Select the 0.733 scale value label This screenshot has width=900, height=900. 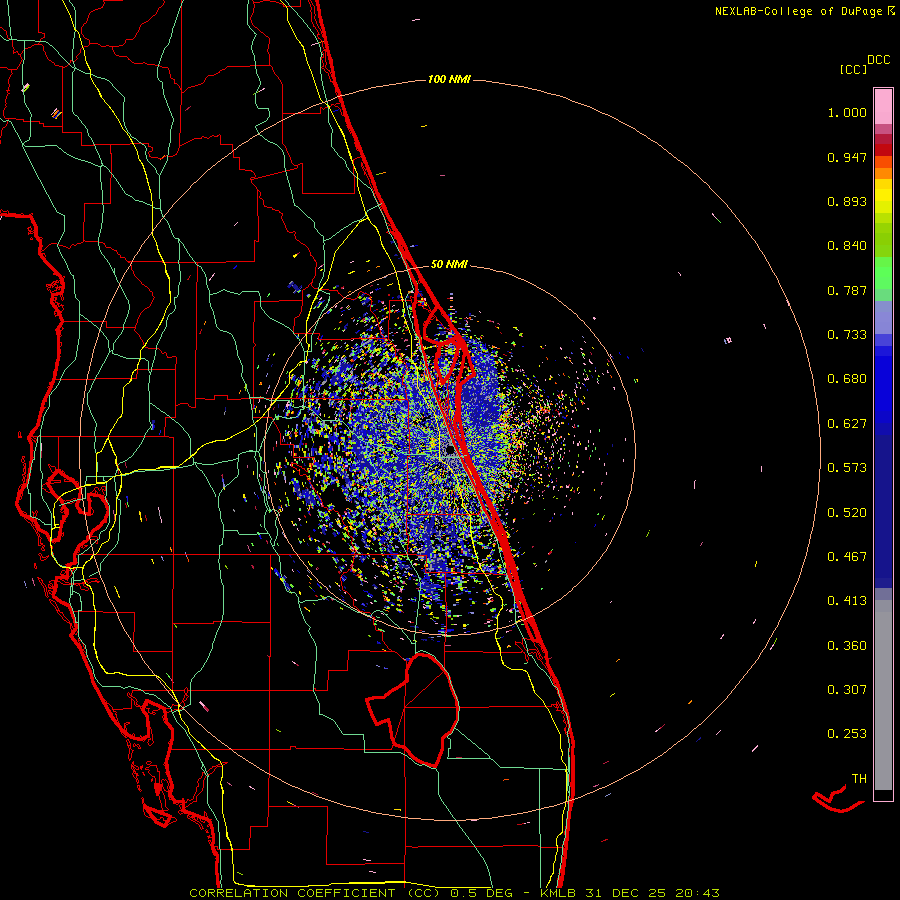(847, 335)
